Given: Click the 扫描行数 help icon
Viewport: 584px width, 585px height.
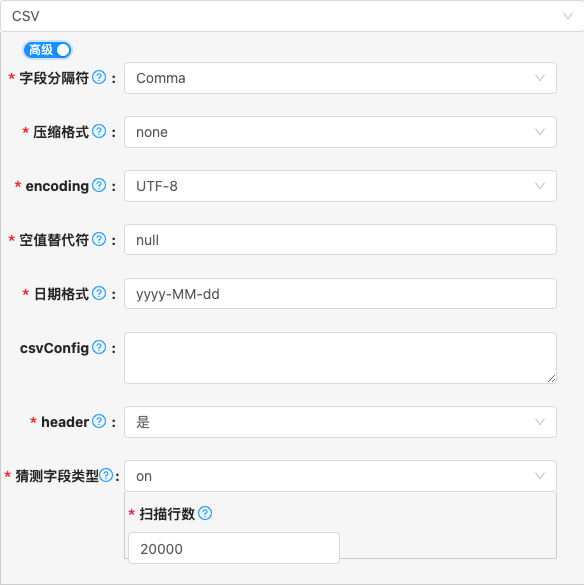Looking at the screenshot, I should pos(205,513).
